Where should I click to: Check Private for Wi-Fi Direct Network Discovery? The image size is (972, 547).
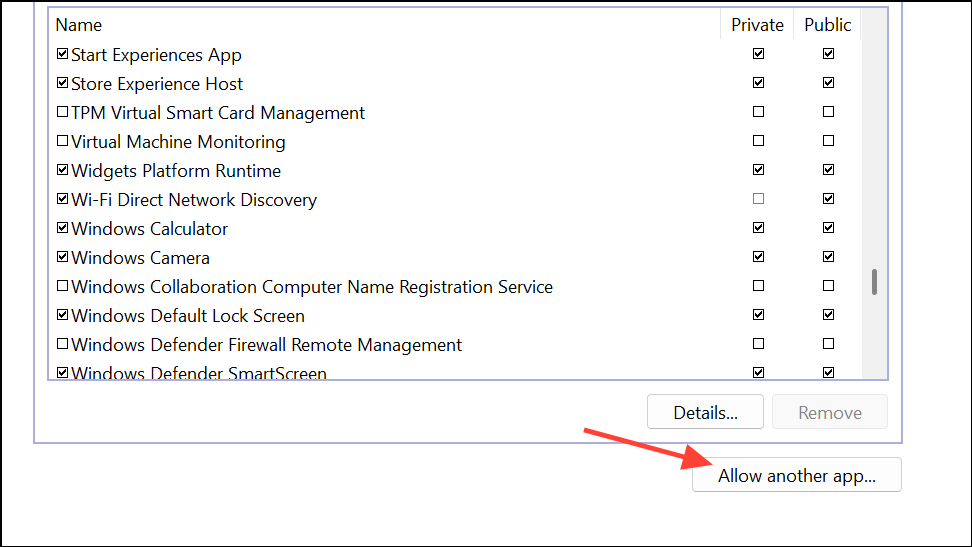pyautogui.click(x=758, y=198)
